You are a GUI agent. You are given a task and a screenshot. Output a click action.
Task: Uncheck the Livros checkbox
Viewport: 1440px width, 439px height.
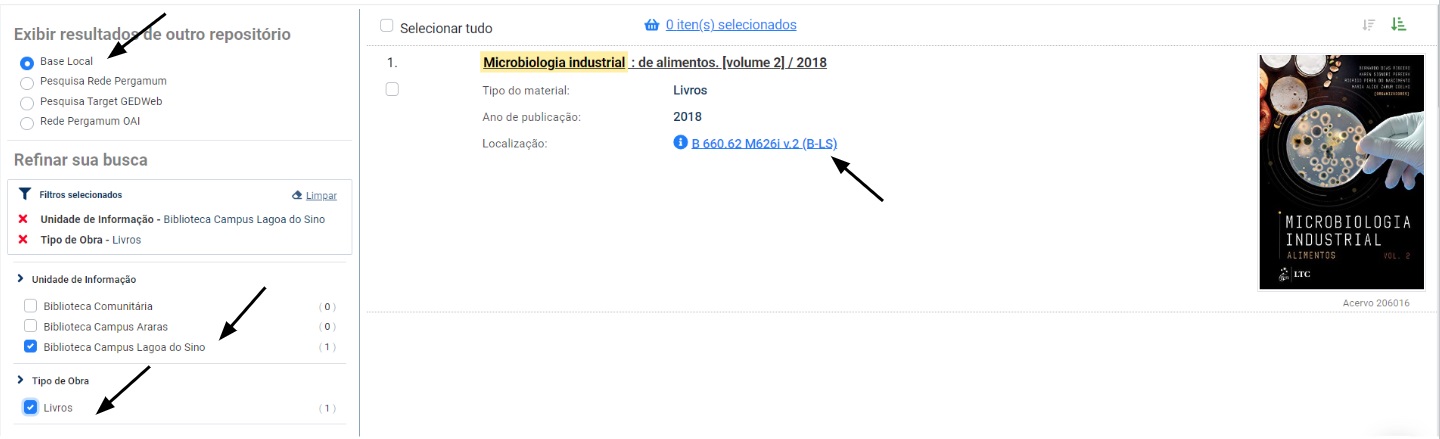click(31, 407)
